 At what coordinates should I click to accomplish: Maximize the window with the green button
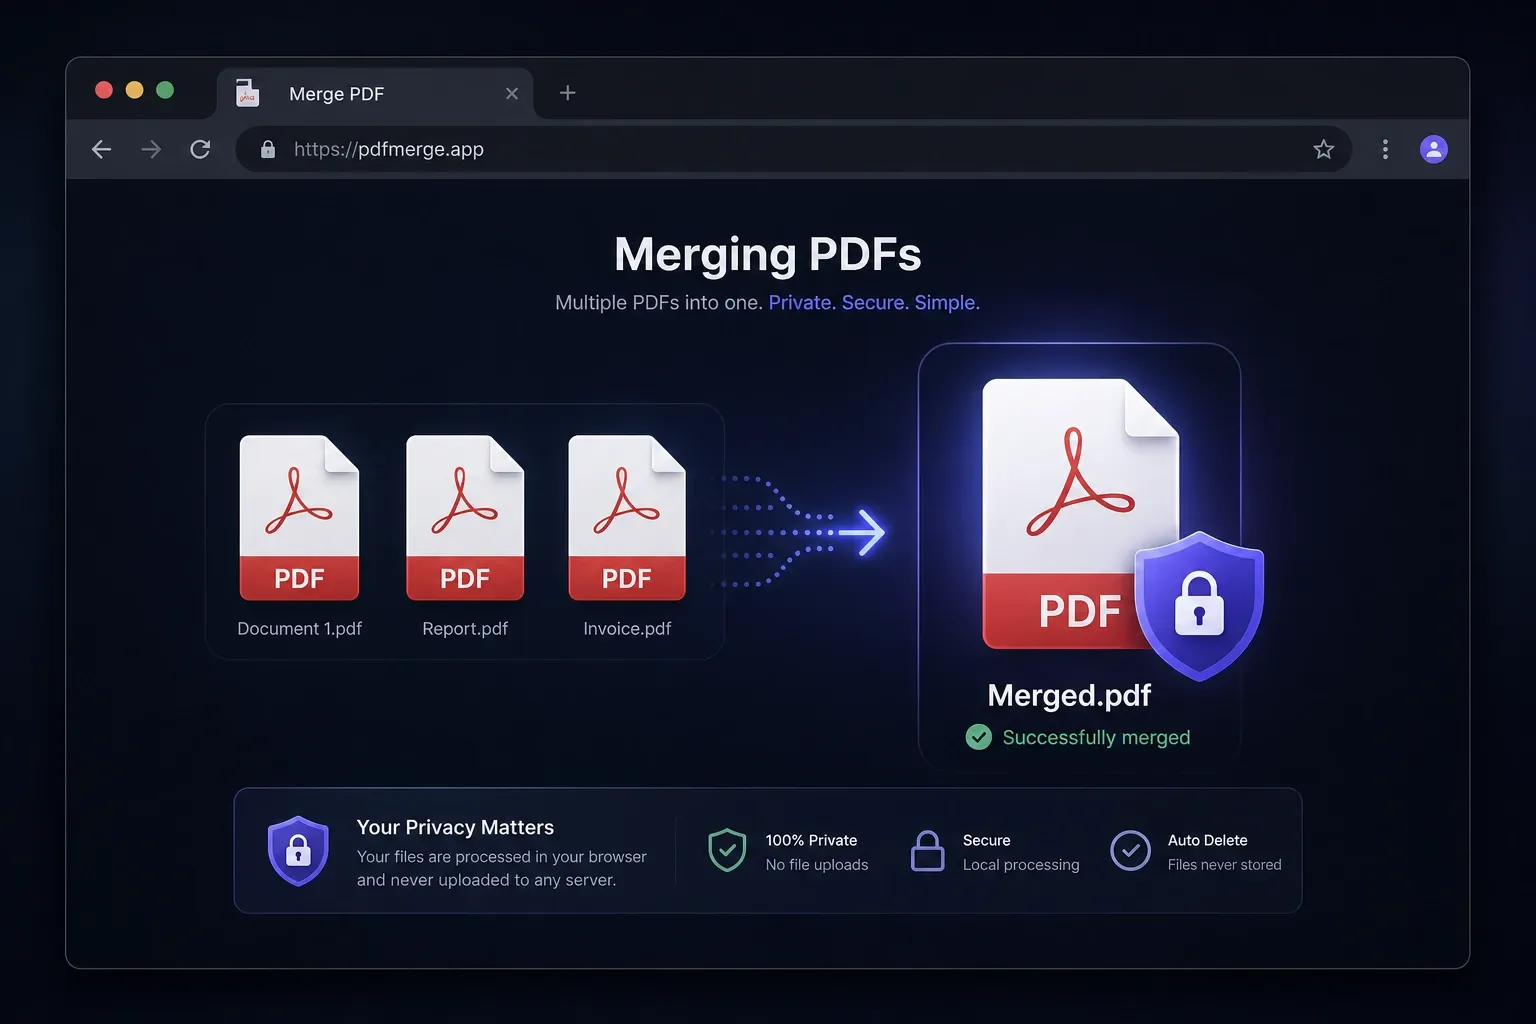click(x=165, y=90)
